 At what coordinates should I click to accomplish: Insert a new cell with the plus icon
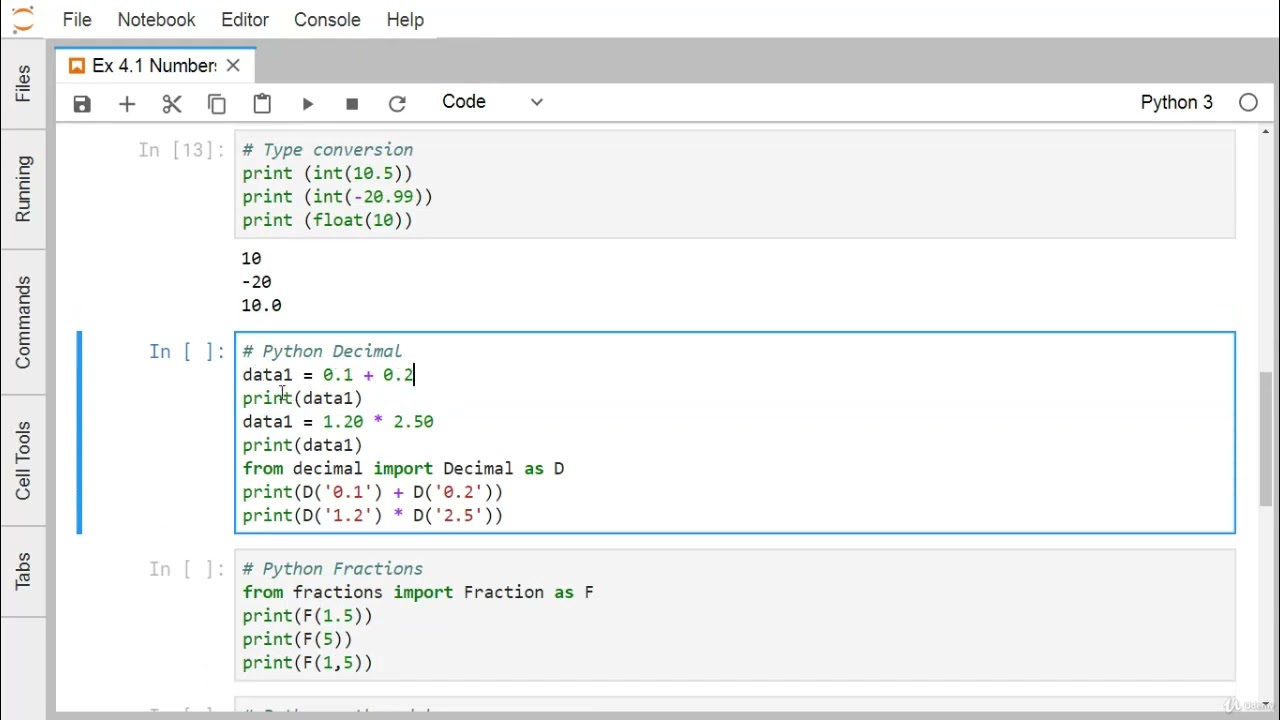[127, 104]
